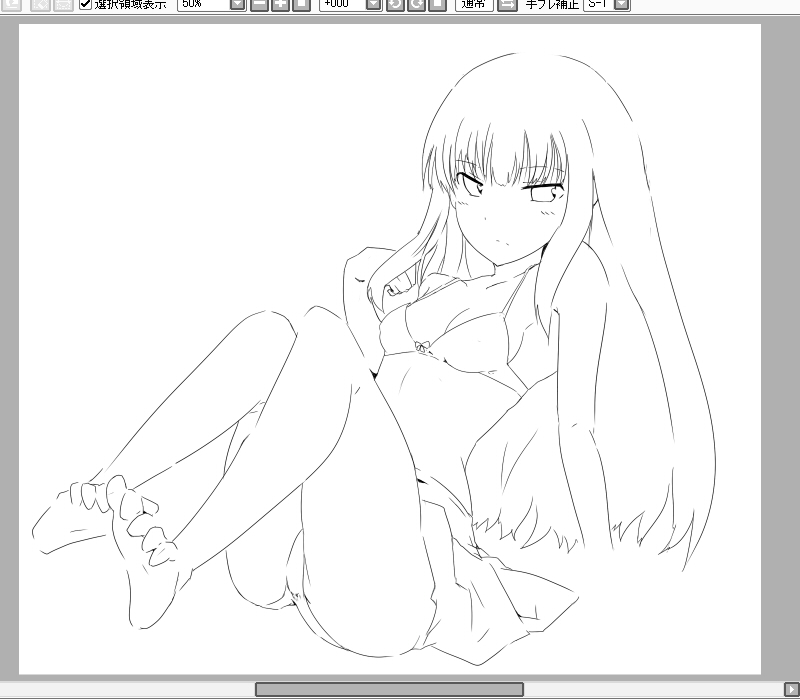Click the zoom in plus button

point(280,4)
